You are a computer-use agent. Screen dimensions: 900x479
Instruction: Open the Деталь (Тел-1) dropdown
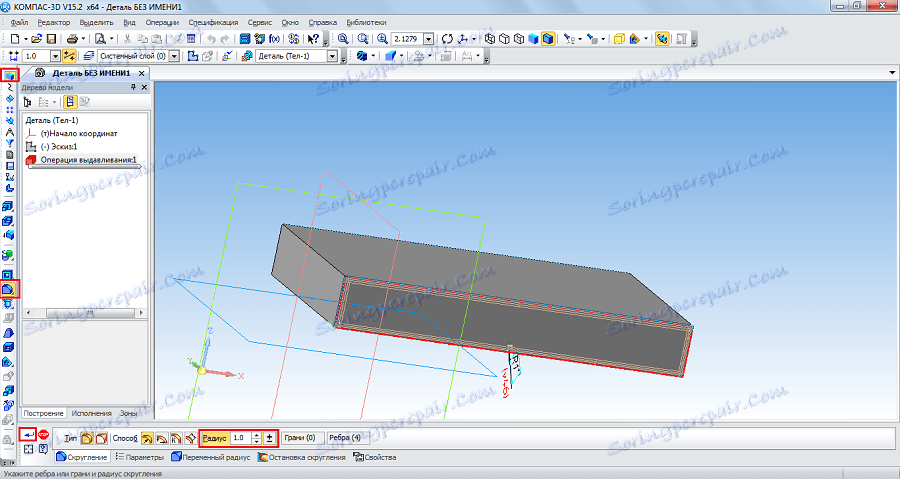pos(333,56)
